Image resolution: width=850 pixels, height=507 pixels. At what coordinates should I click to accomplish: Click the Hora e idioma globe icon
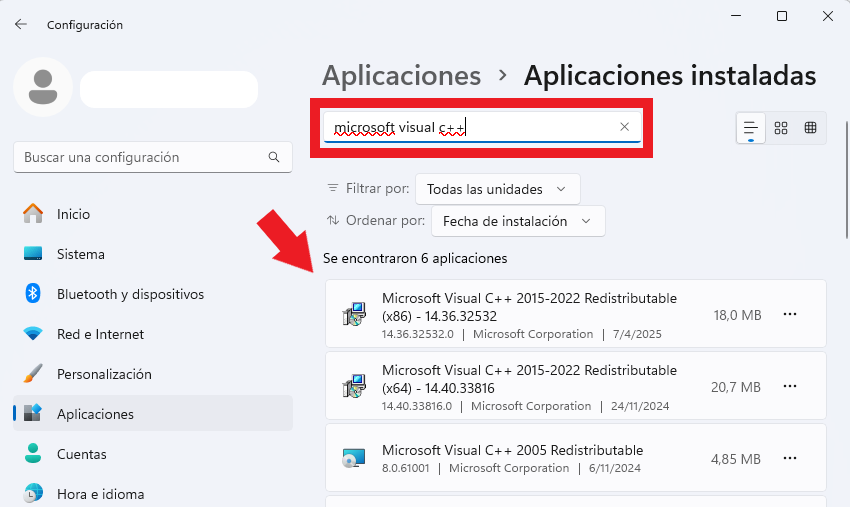point(33,493)
